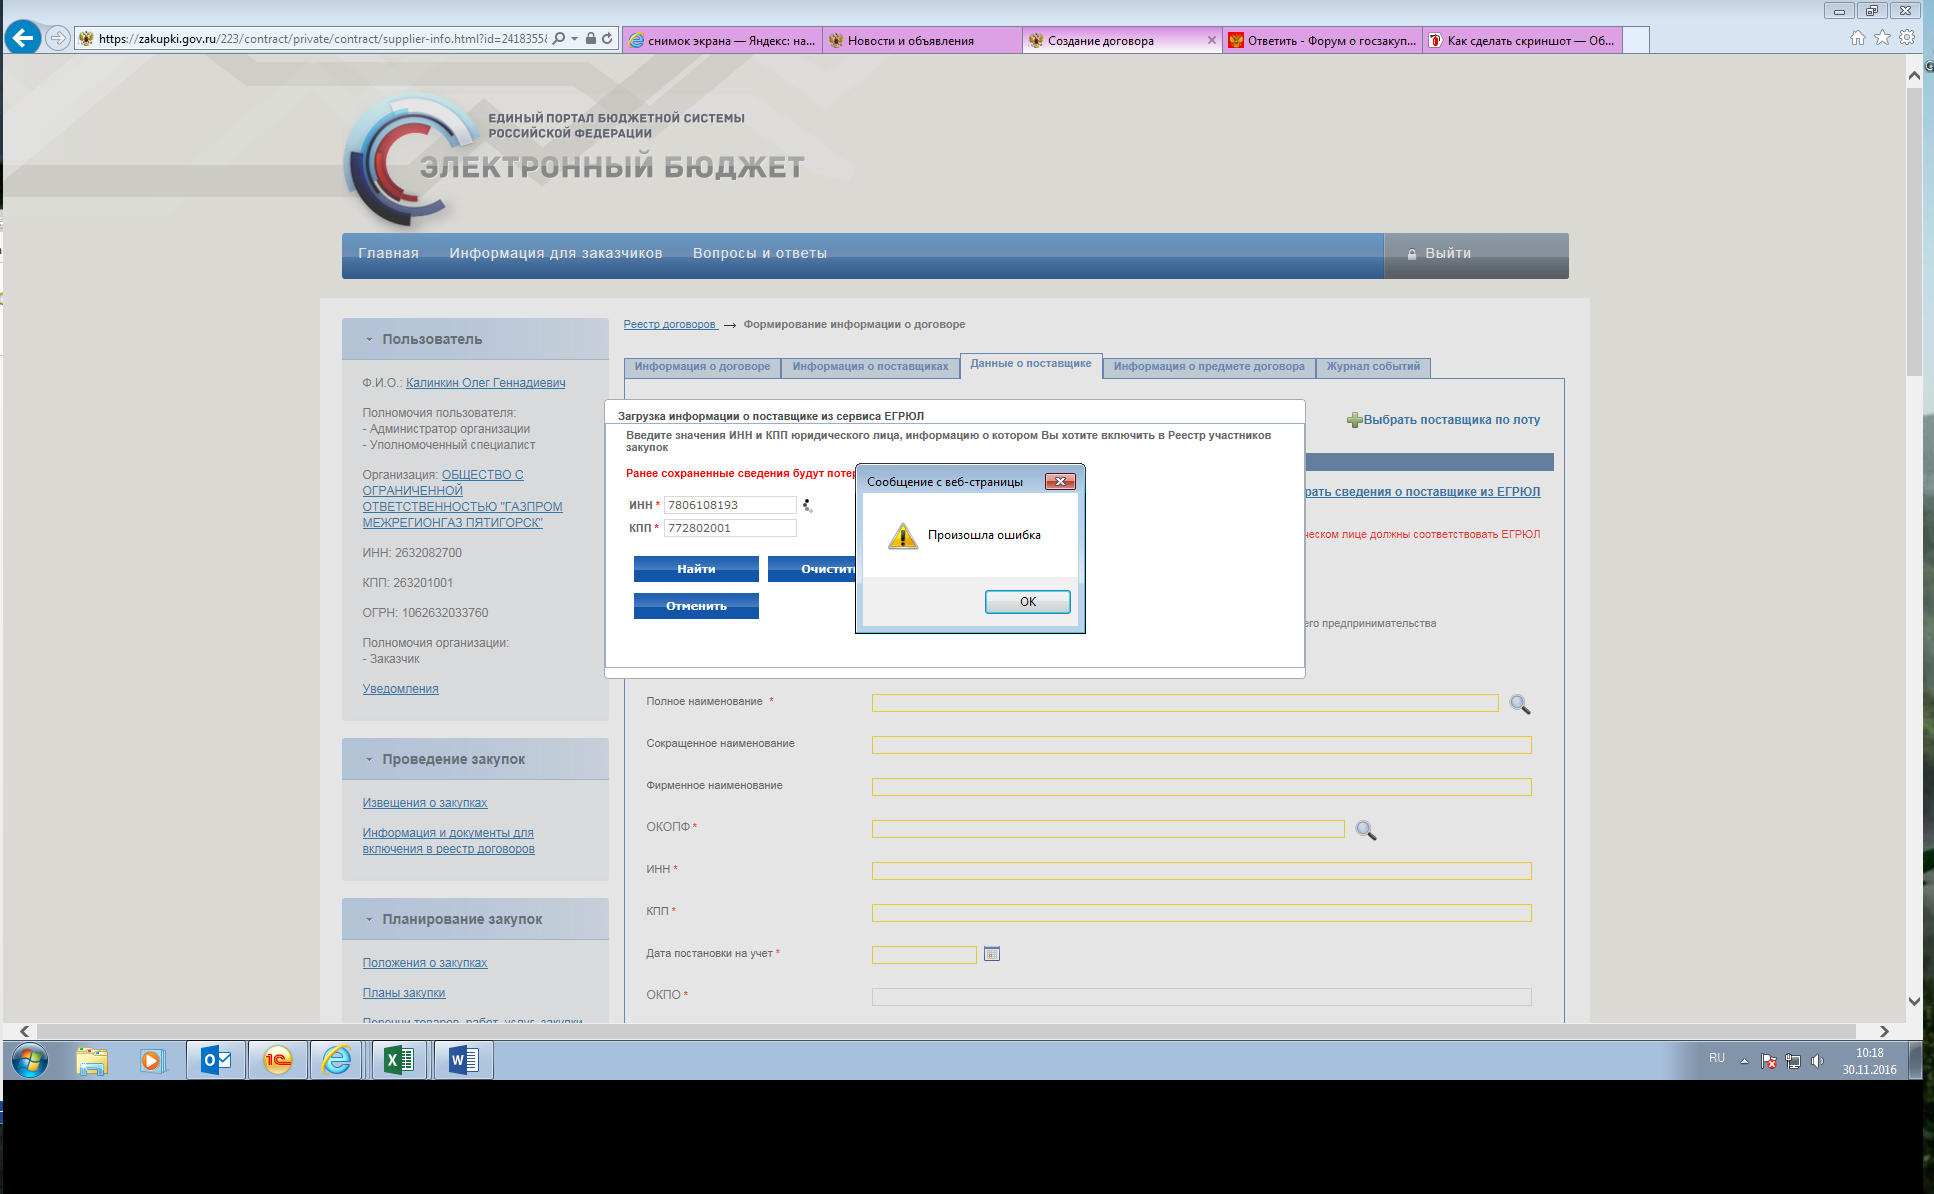This screenshot has width=1934, height=1194.
Task: Open the Журнал событий tab
Action: 1372,367
